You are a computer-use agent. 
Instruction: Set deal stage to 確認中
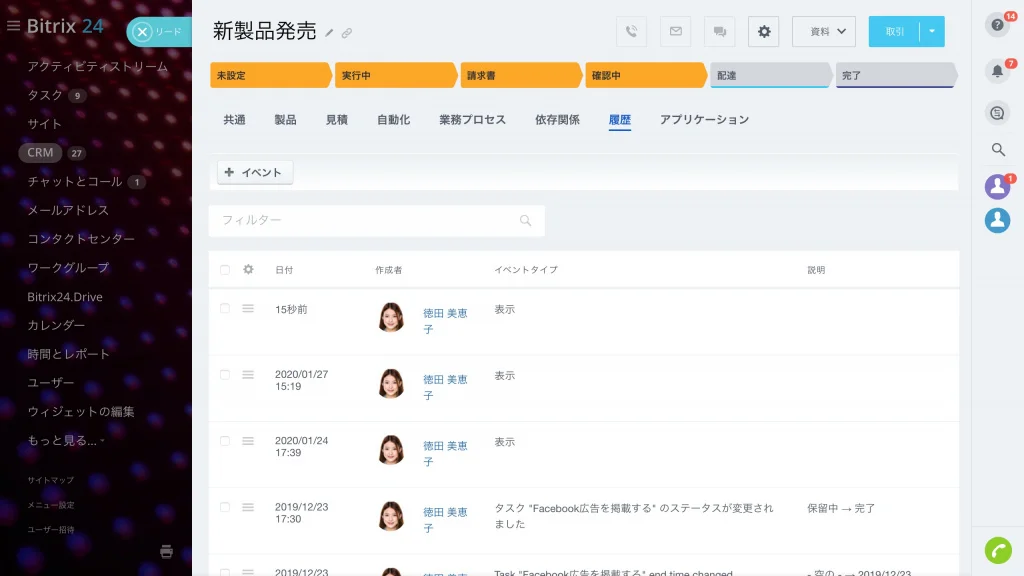coord(645,75)
